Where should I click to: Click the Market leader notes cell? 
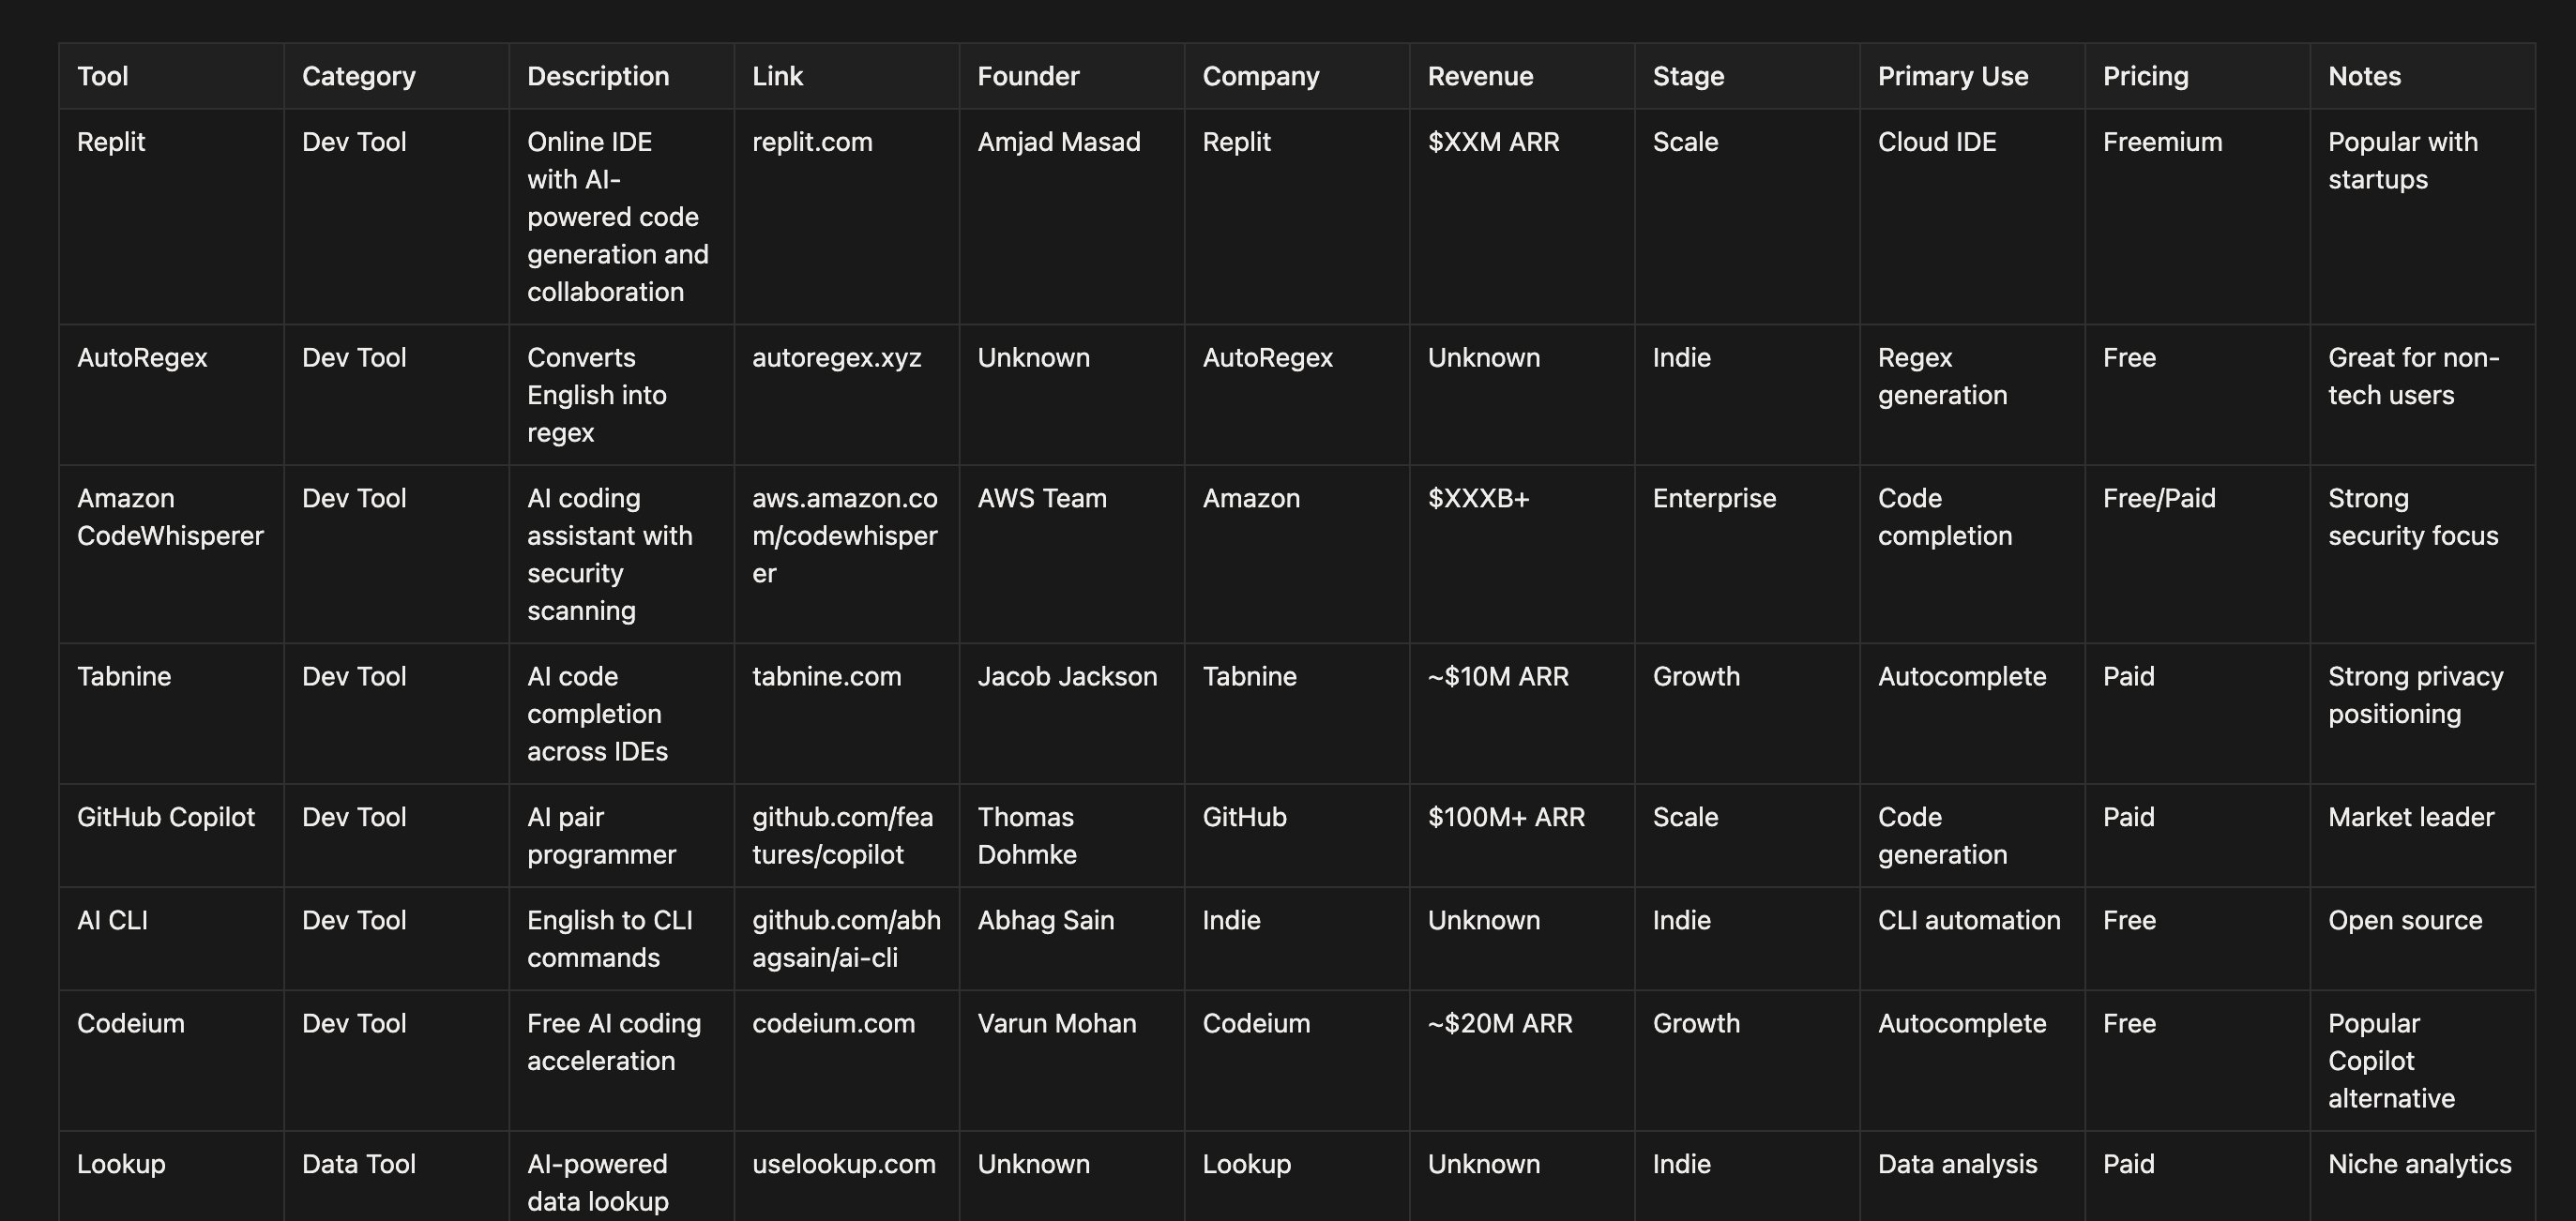coord(2410,818)
